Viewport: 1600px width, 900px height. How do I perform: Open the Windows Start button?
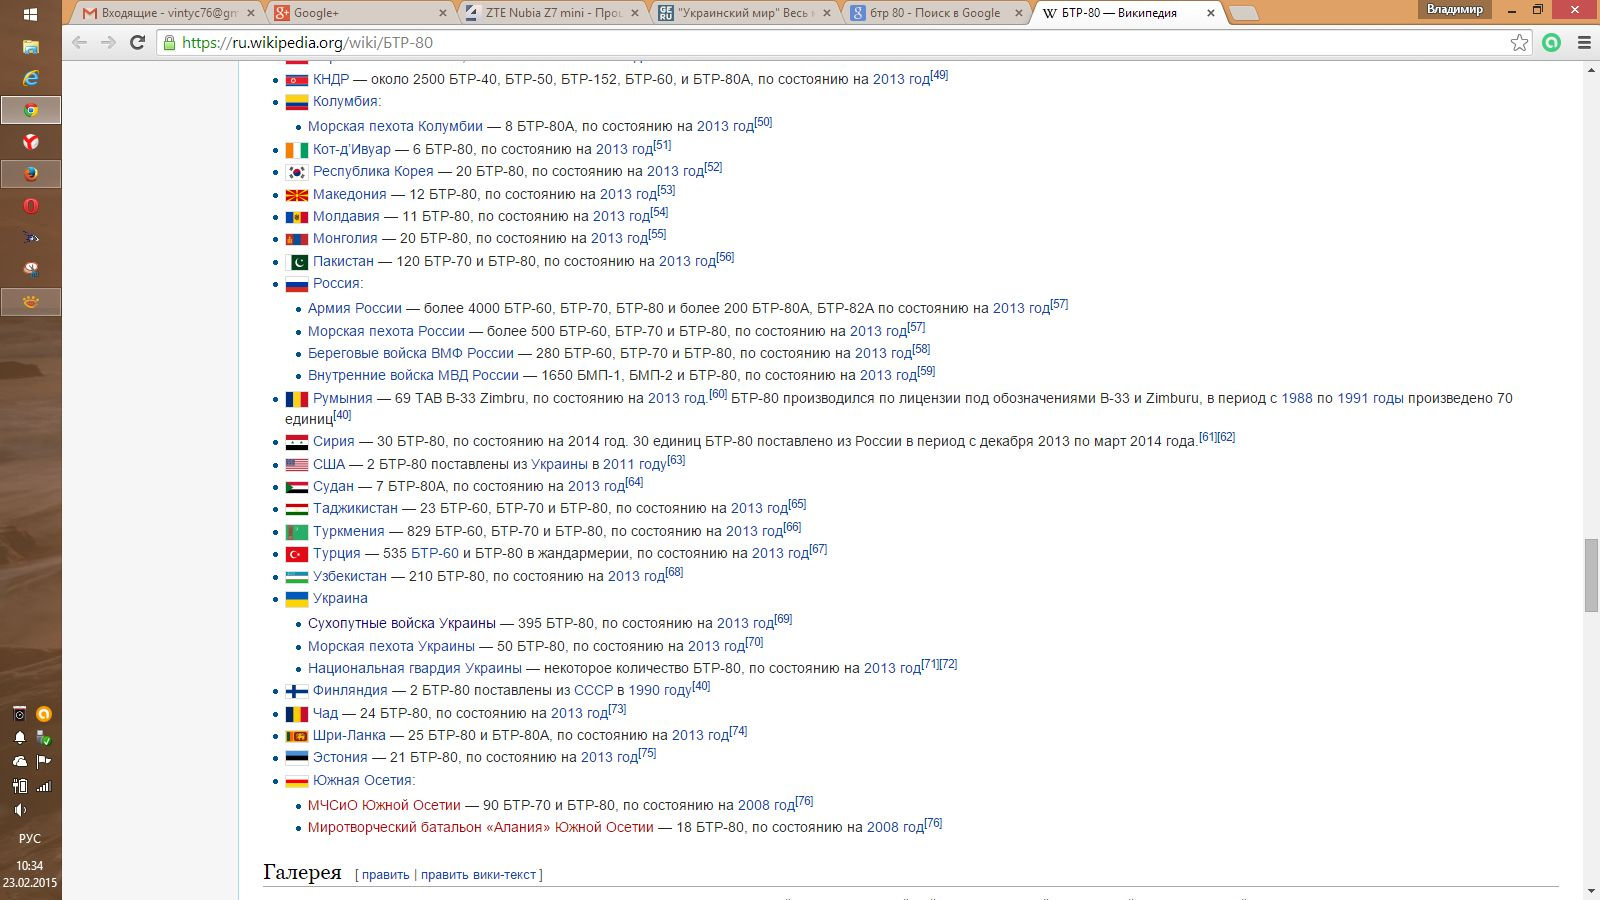30,14
